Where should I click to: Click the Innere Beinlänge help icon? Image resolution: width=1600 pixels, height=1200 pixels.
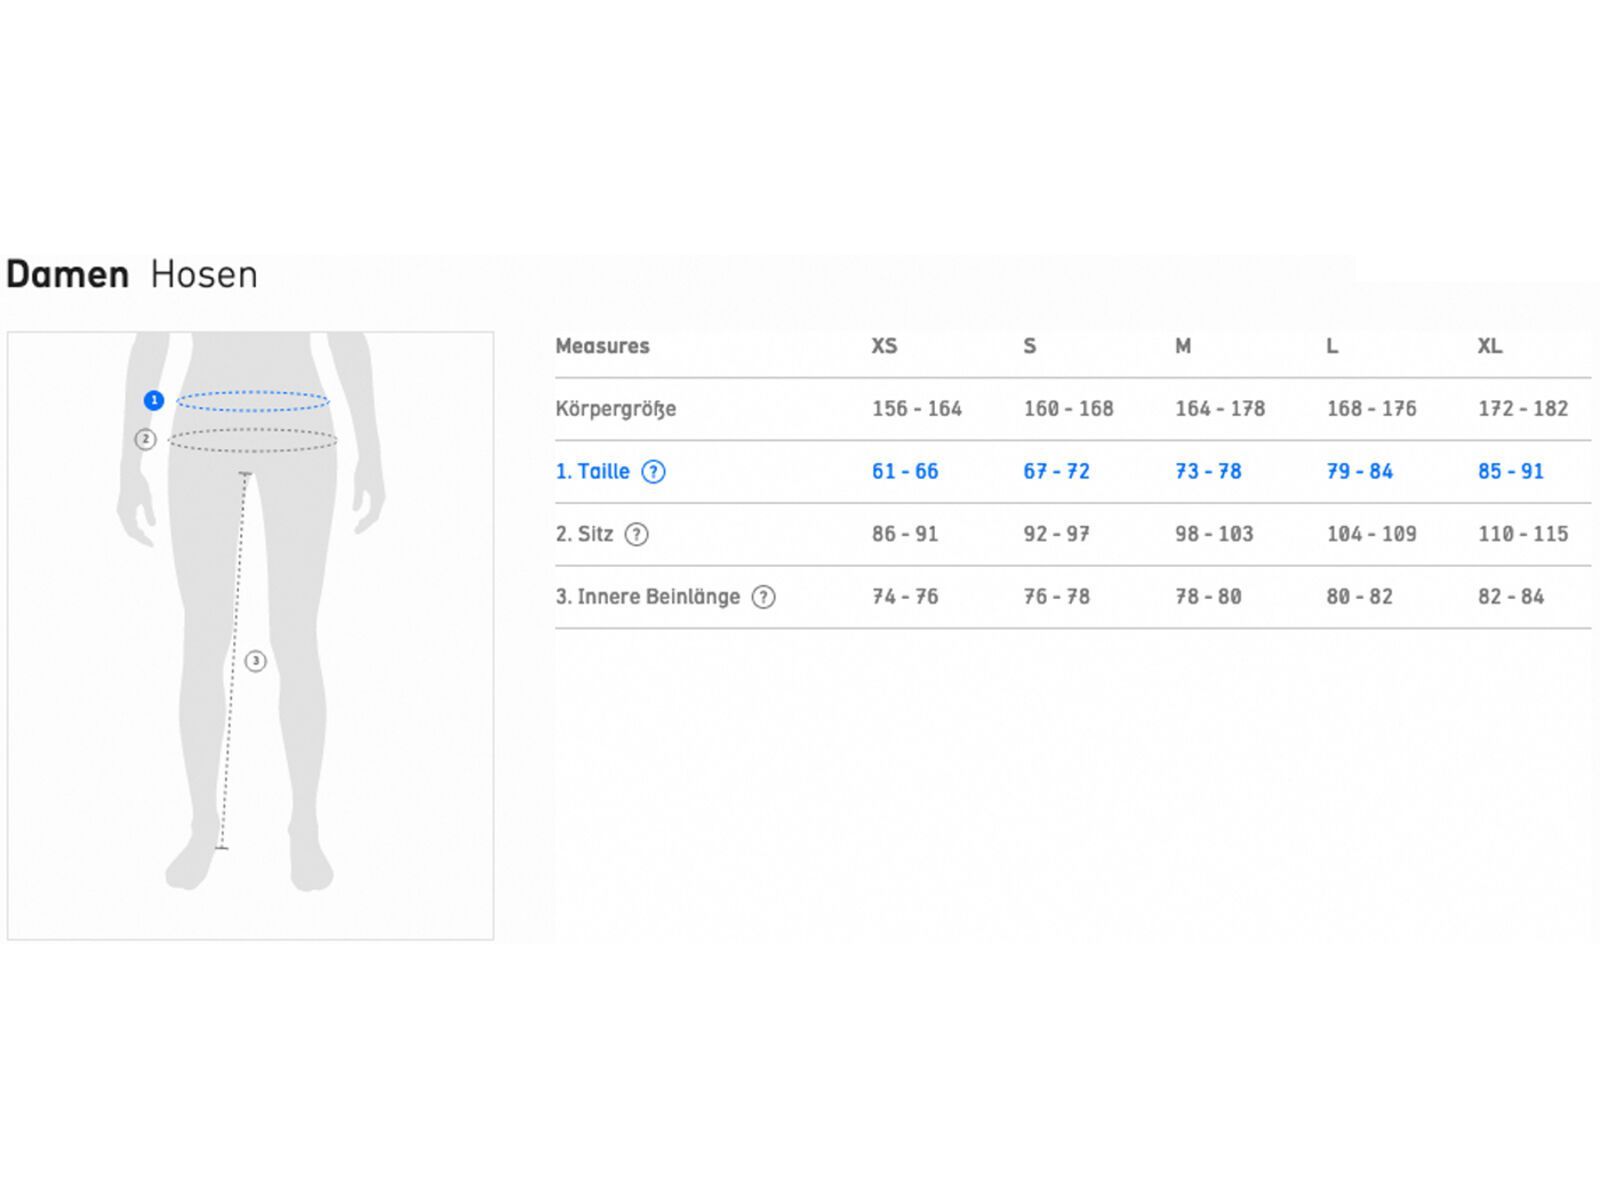[x=763, y=598]
